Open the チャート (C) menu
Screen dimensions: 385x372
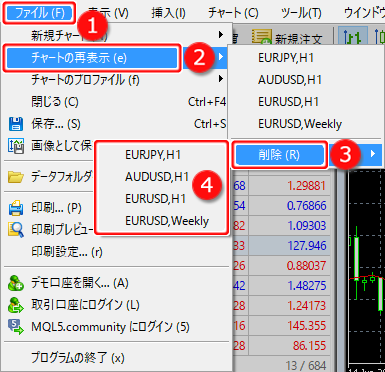(233, 14)
